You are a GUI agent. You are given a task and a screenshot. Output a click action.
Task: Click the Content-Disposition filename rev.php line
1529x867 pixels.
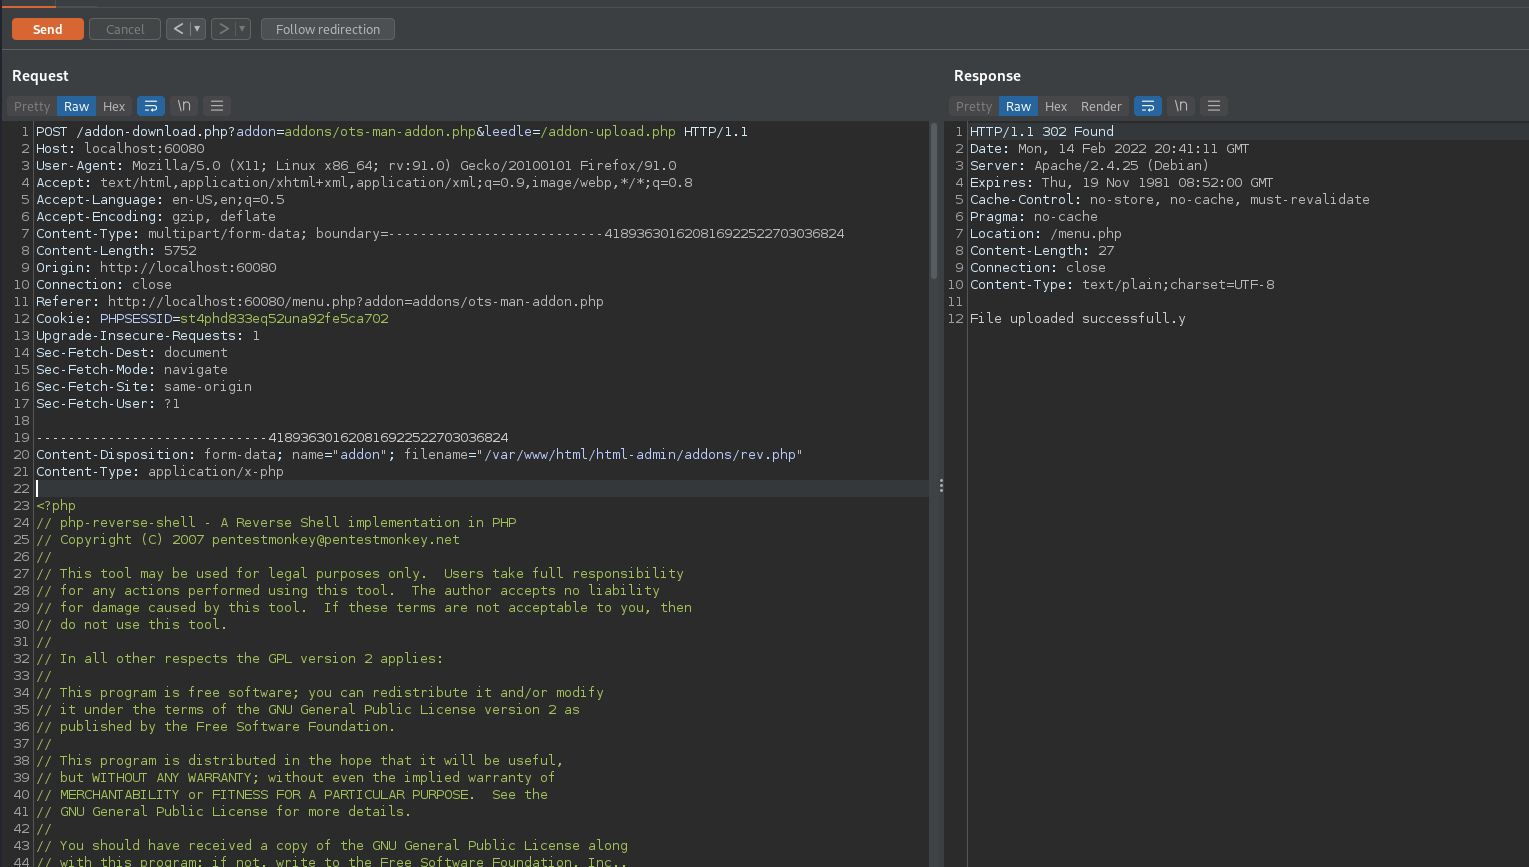point(419,454)
